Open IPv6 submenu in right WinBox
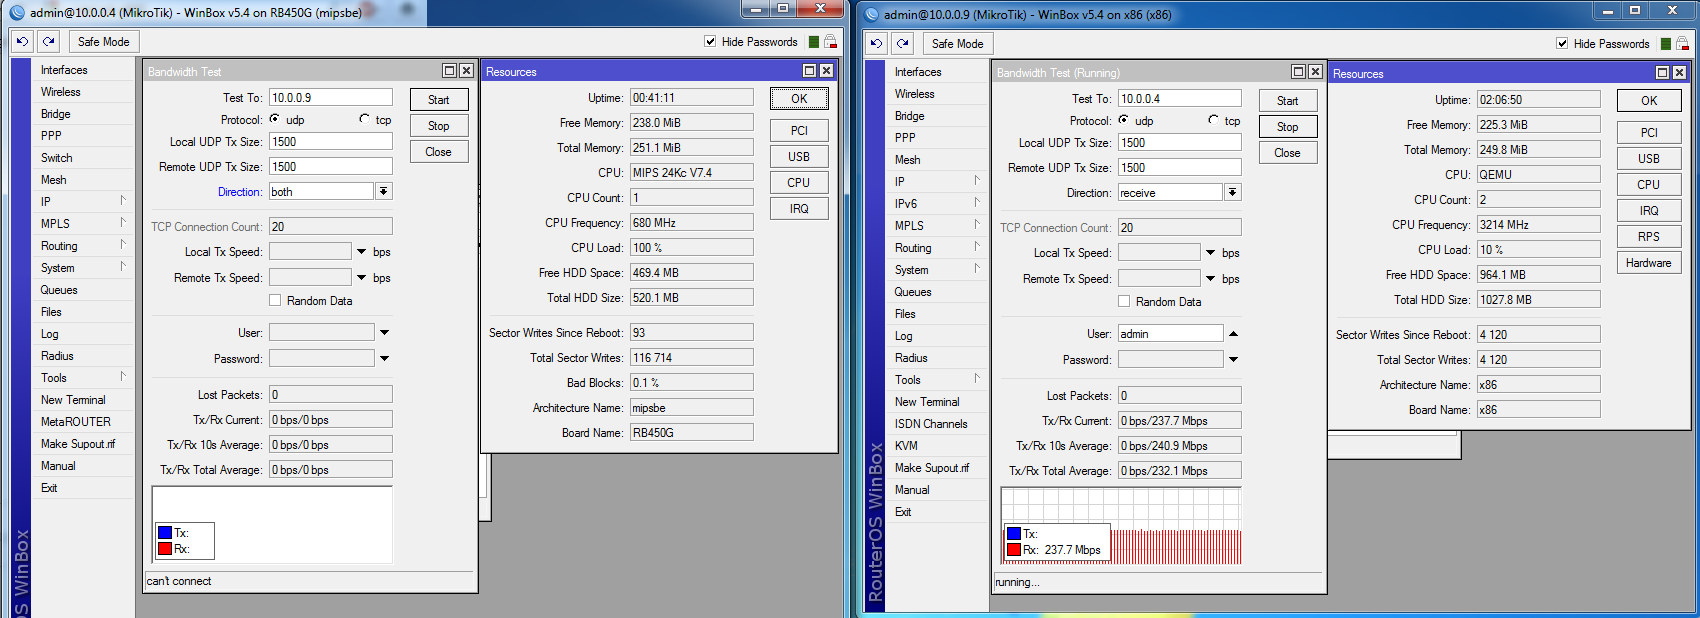This screenshot has width=1700, height=618. tap(938, 204)
